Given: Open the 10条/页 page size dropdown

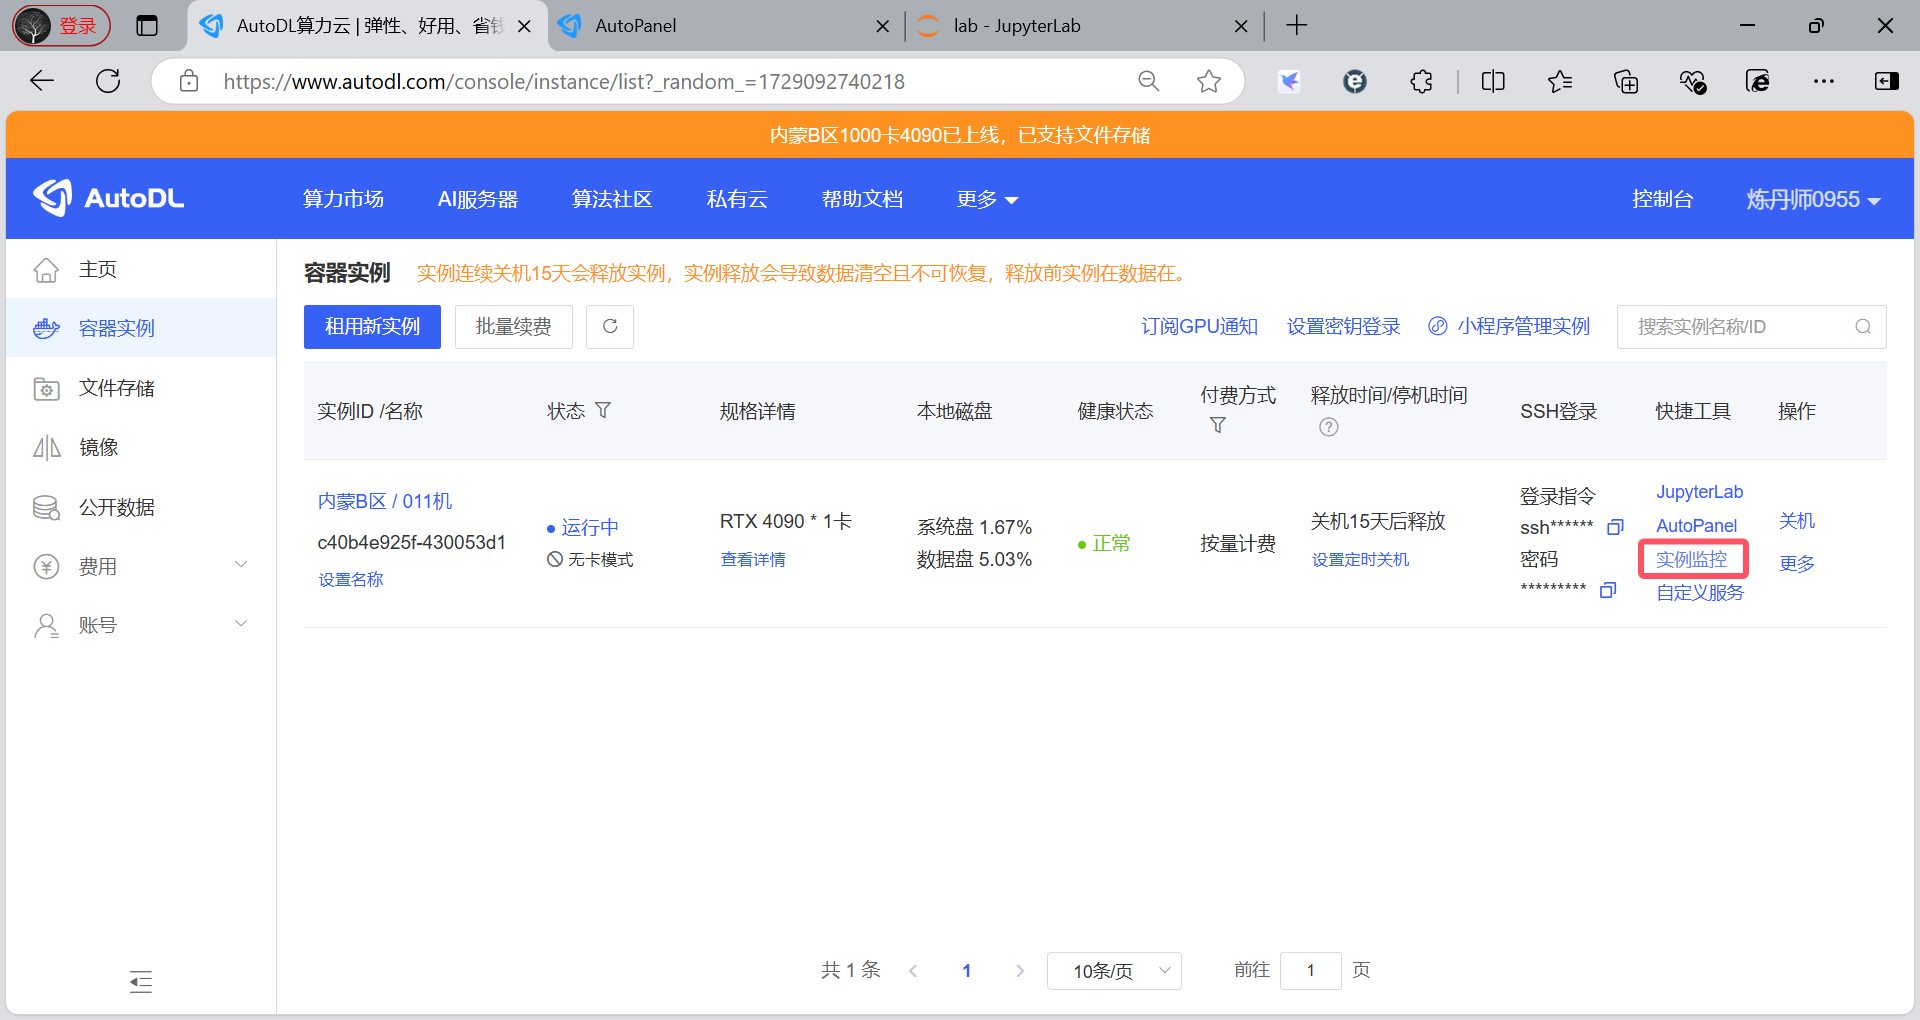Looking at the screenshot, I should click(1114, 971).
